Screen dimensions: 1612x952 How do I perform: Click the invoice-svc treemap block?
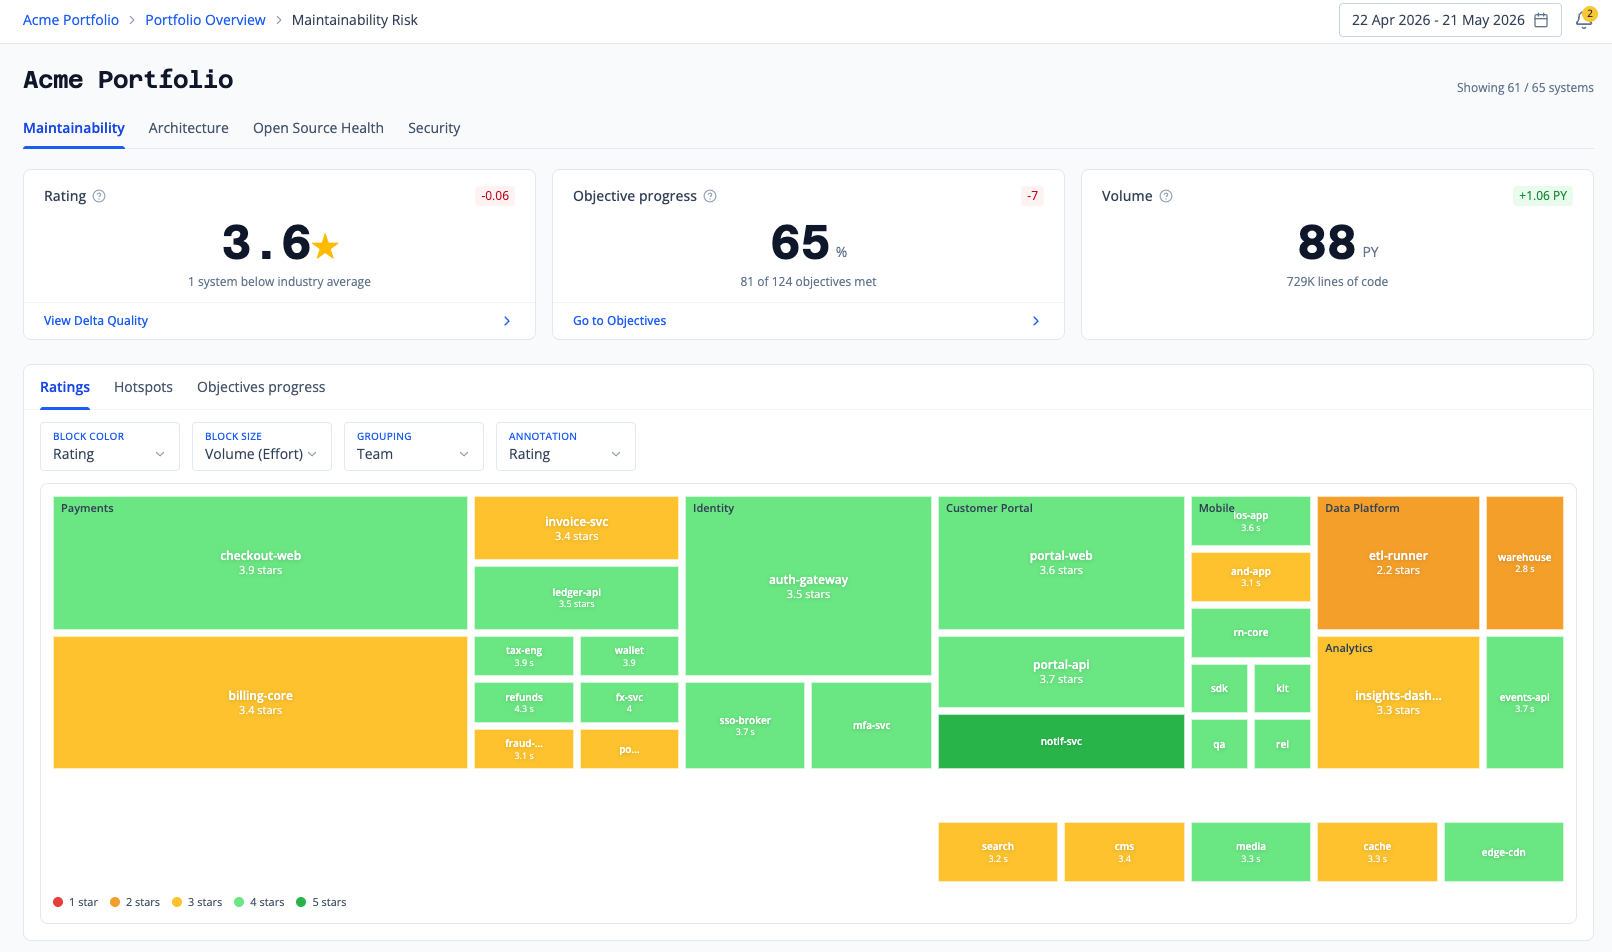click(x=576, y=528)
